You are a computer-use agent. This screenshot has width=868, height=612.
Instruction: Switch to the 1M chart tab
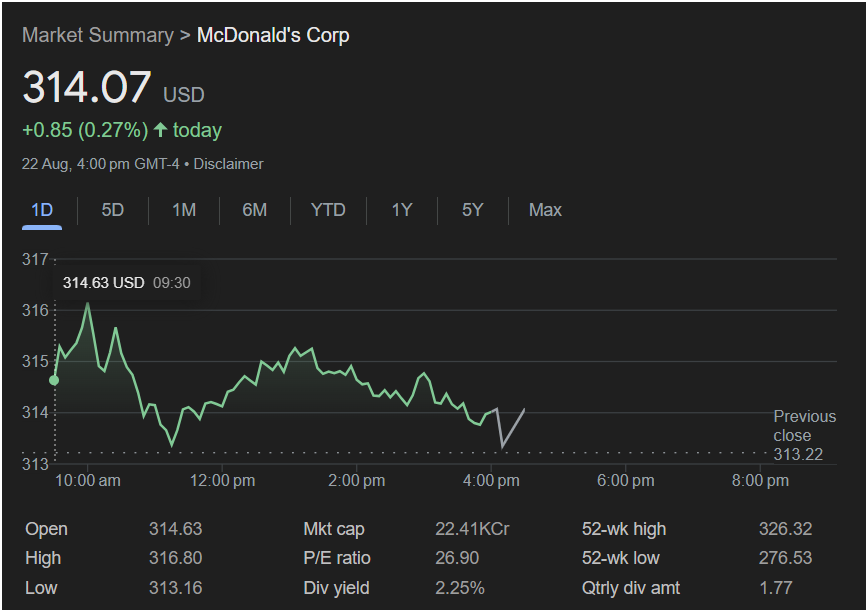(184, 210)
